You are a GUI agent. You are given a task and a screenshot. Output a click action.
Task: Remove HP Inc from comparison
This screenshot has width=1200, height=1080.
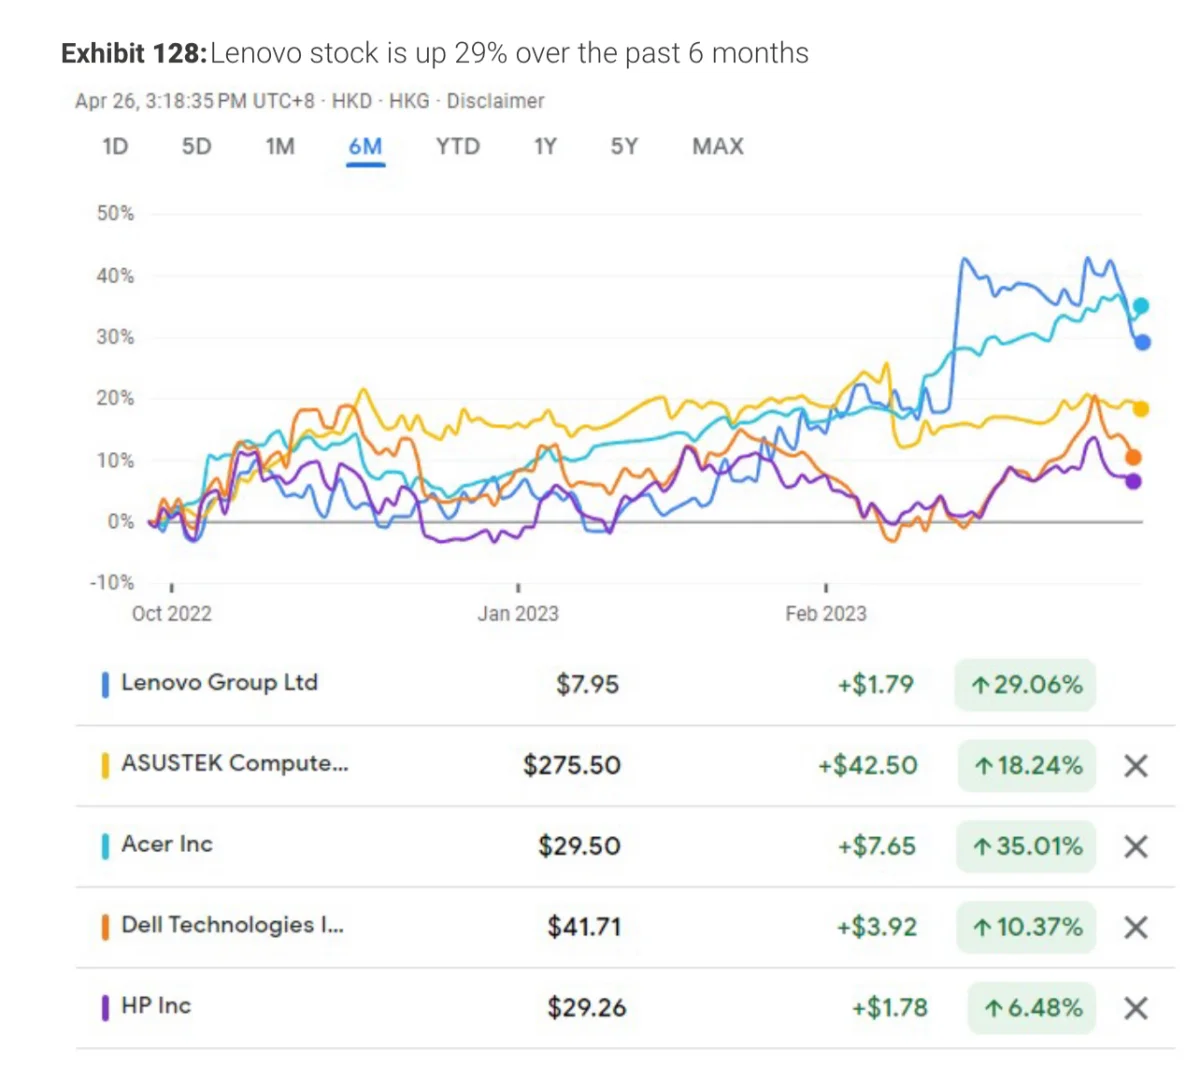pos(1135,1008)
